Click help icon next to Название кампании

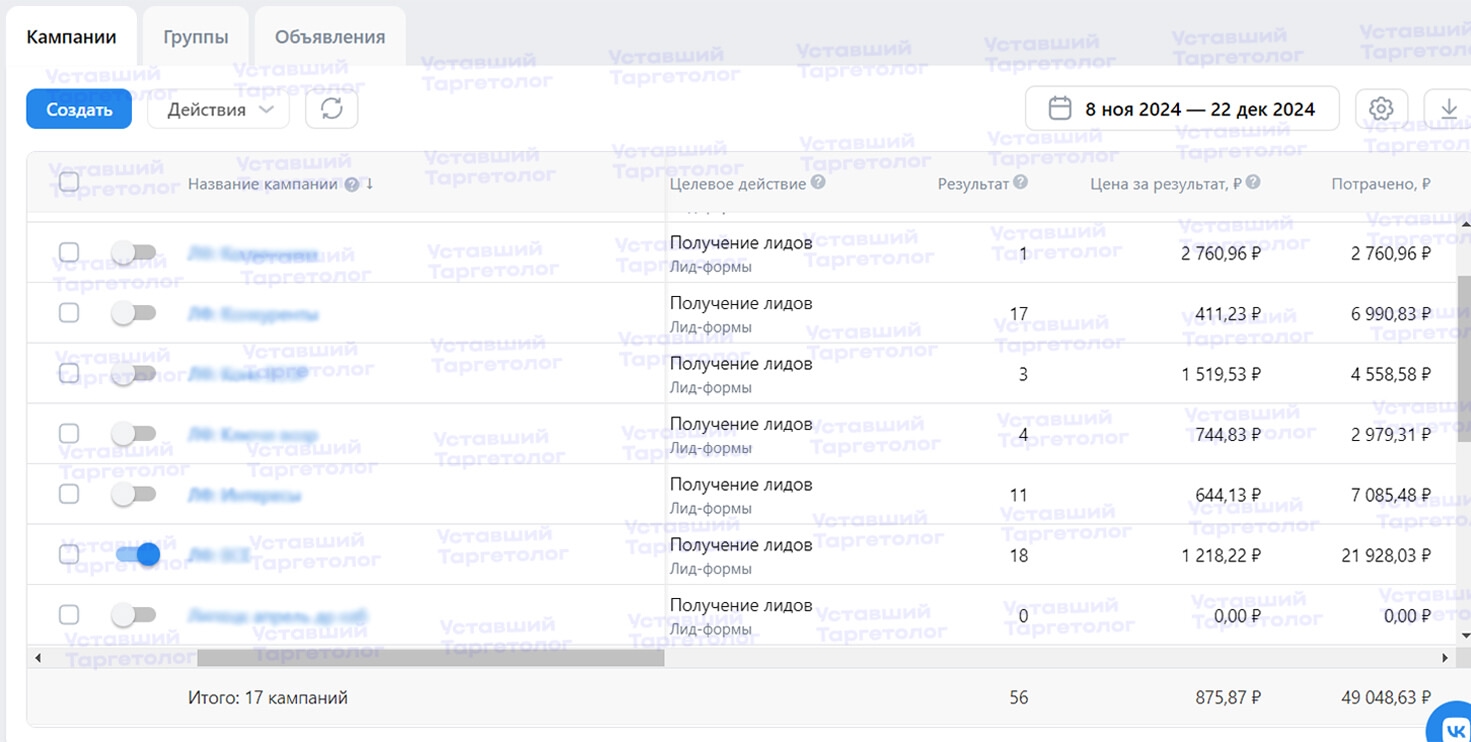(351, 184)
